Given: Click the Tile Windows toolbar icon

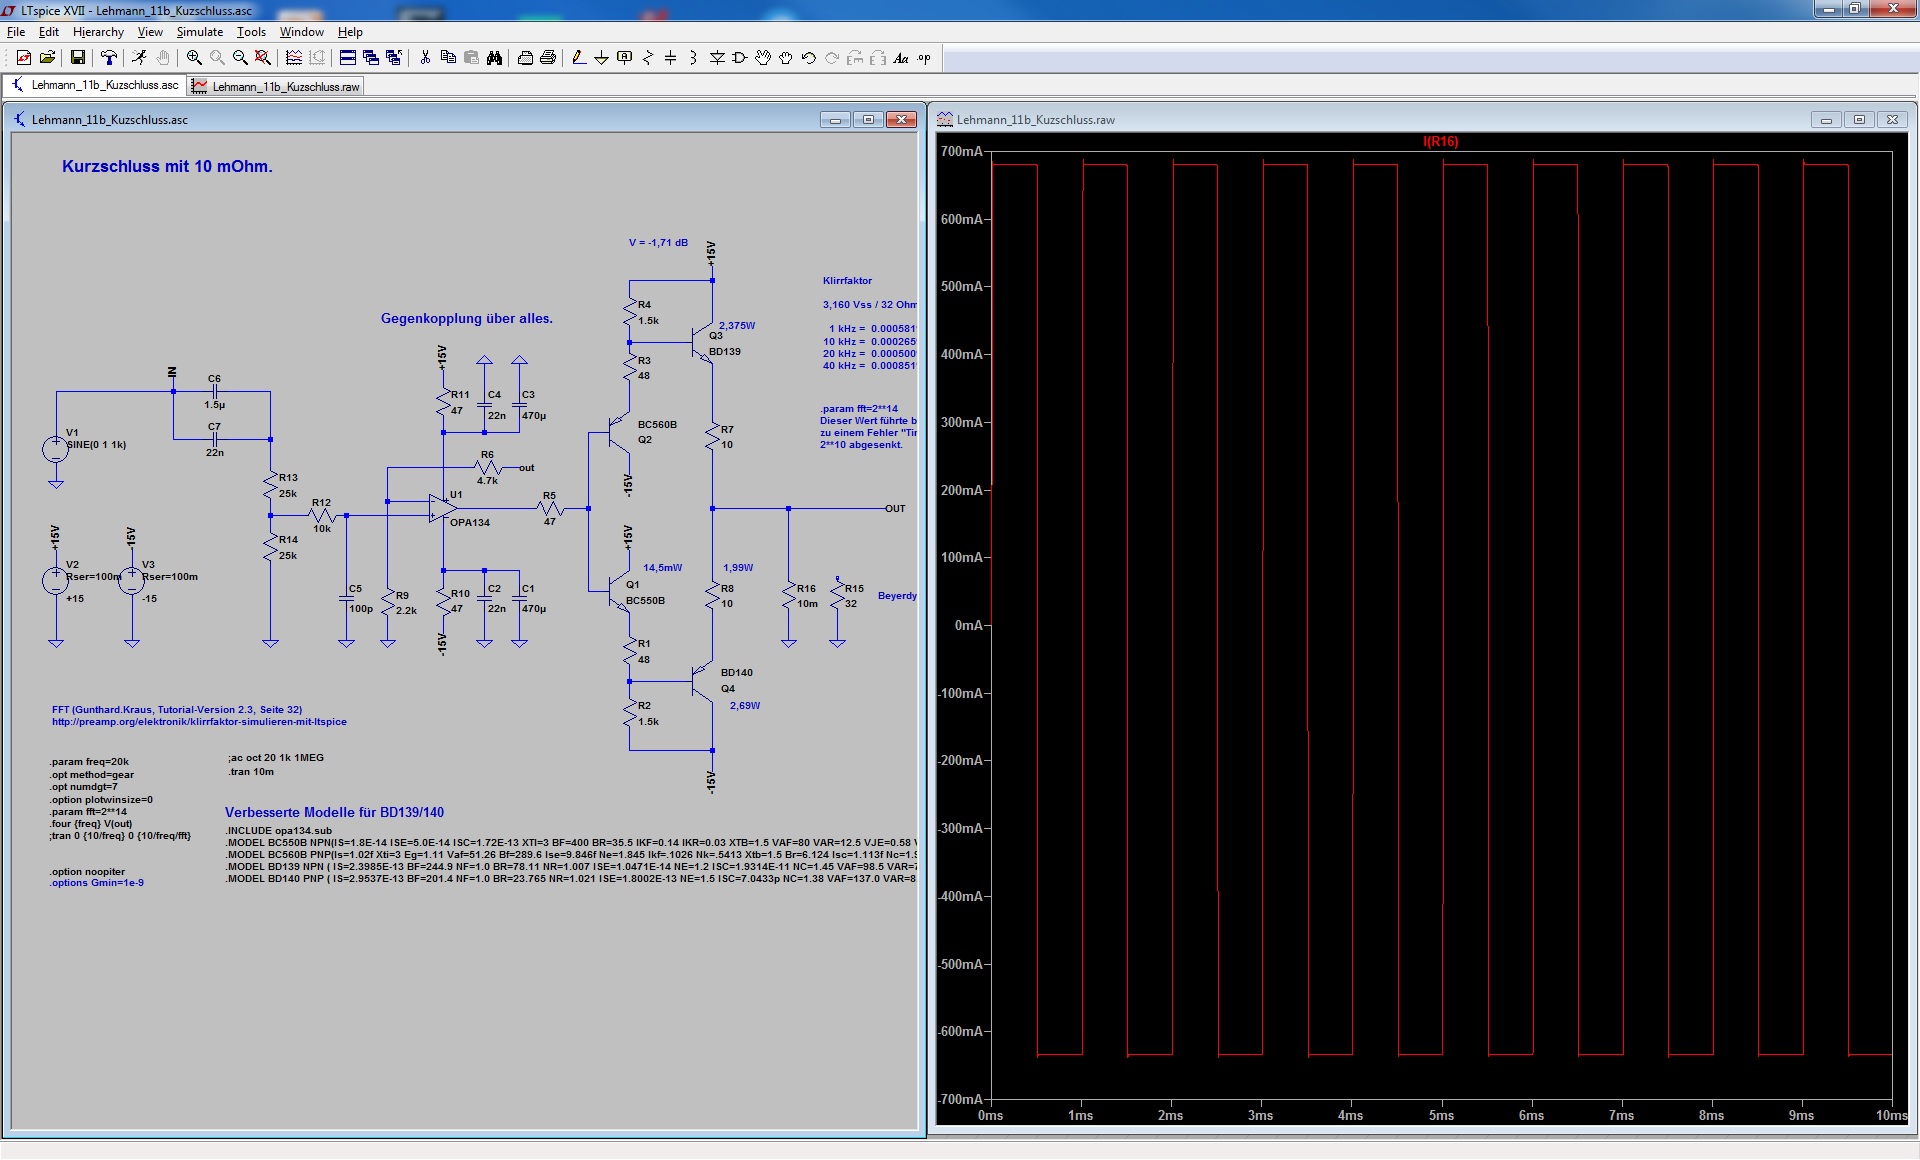Looking at the screenshot, I should (x=347, y=58).
